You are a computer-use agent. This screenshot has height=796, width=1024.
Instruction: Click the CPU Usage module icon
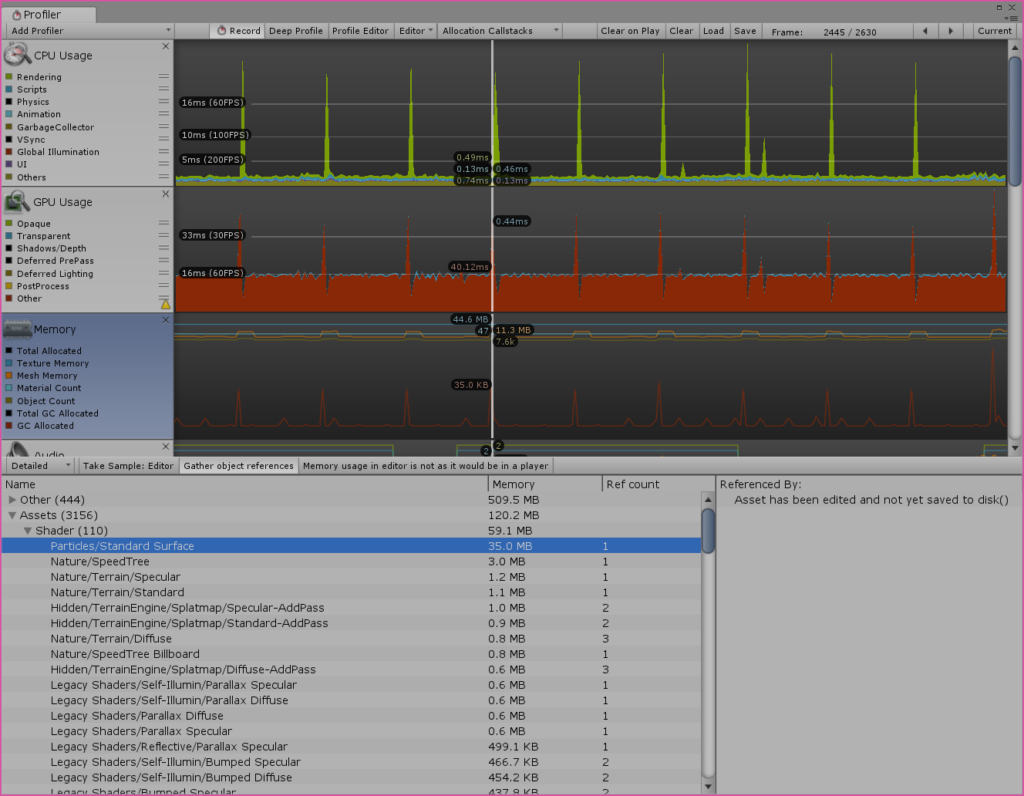(18, 55)
